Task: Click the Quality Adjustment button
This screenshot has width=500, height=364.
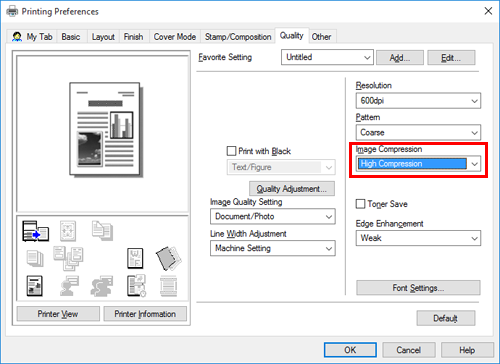Action: point(292,189)
